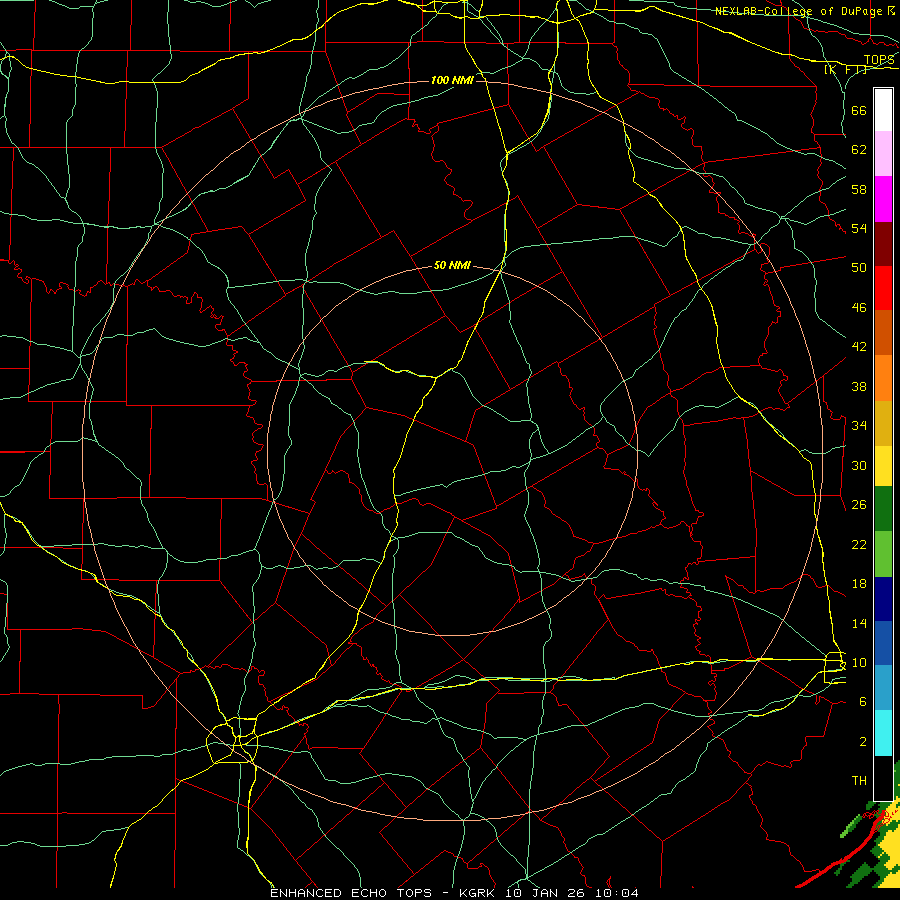Click the legend value 58
Screen dimensions: 900x900
[859, 189]
